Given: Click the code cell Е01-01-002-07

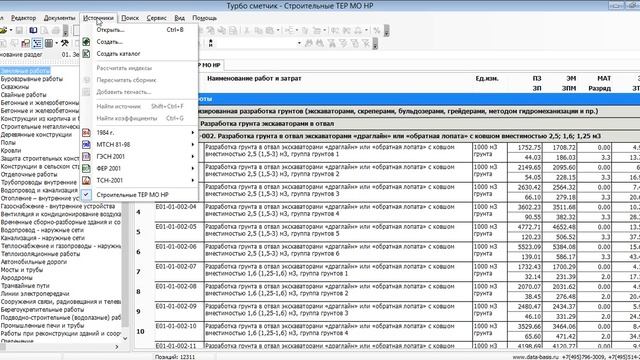Looking at the screenshot, I should 176,267.
